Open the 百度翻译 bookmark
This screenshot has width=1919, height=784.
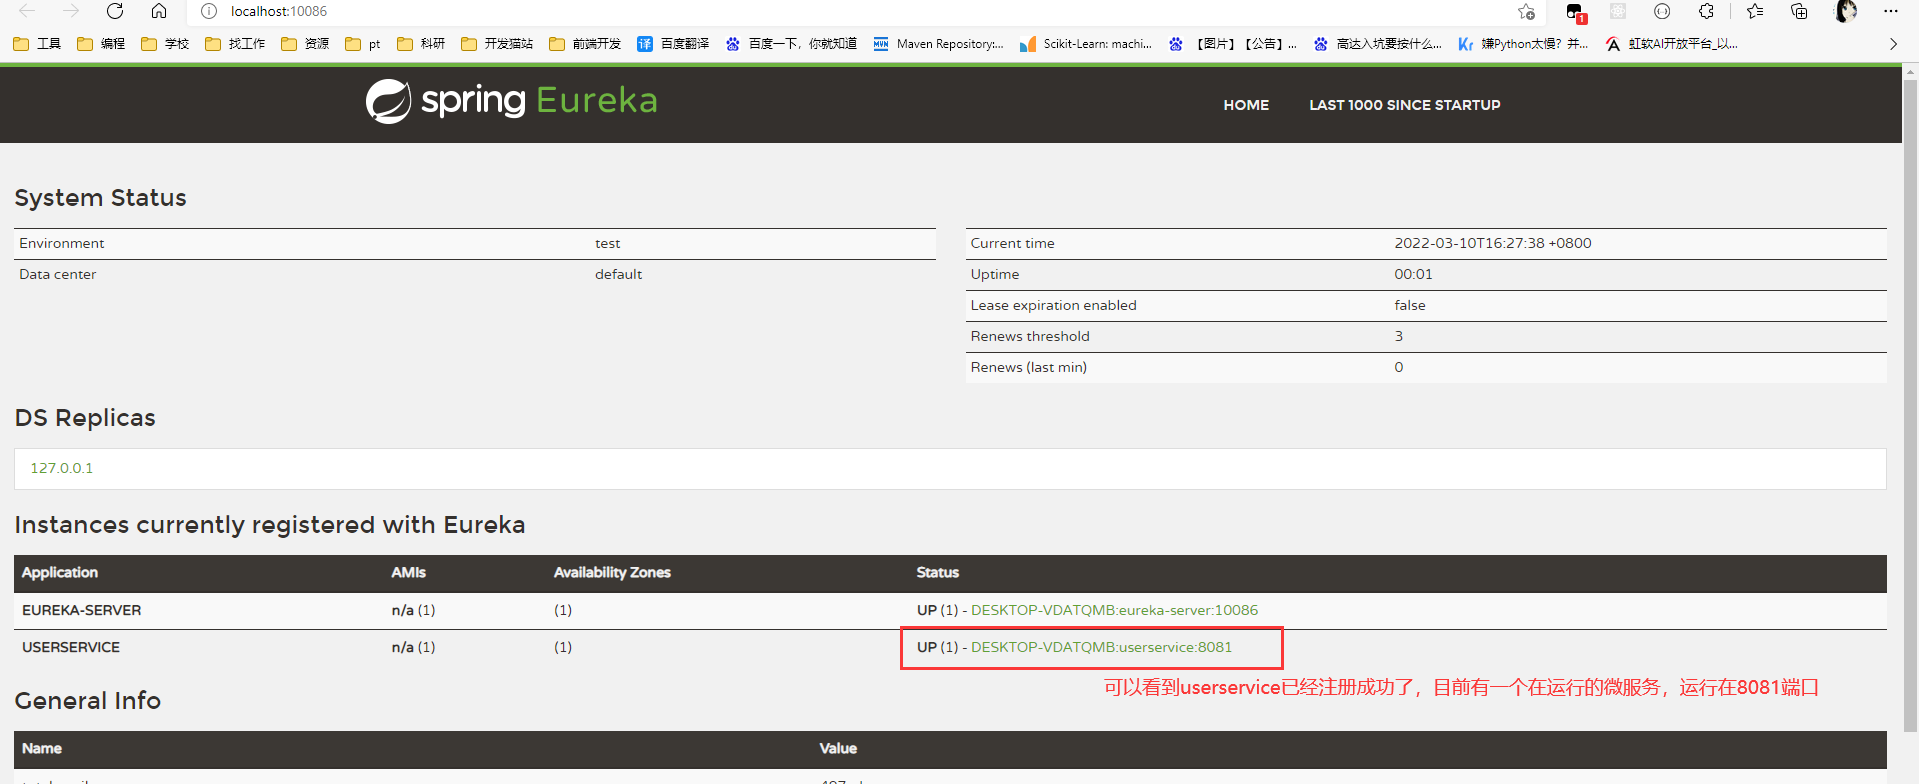point(673,44)
